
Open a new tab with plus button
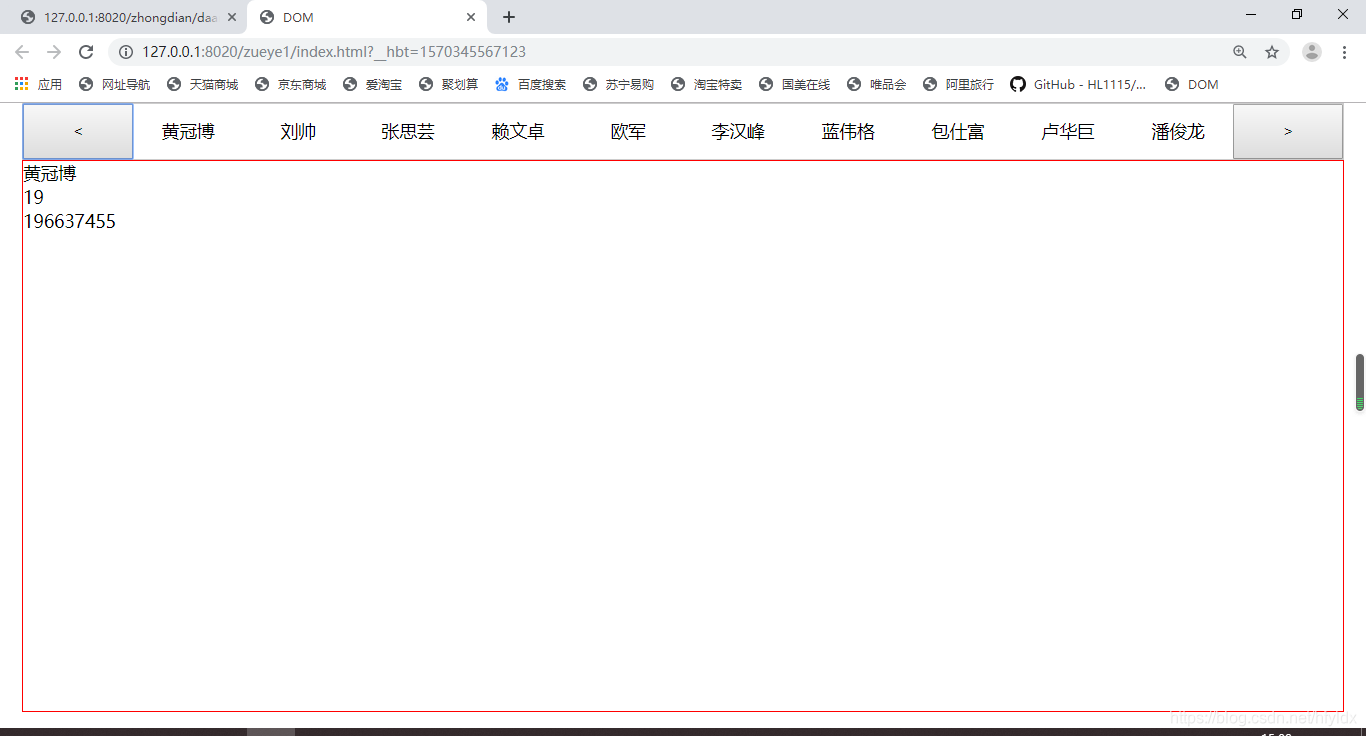coord(509,17)
